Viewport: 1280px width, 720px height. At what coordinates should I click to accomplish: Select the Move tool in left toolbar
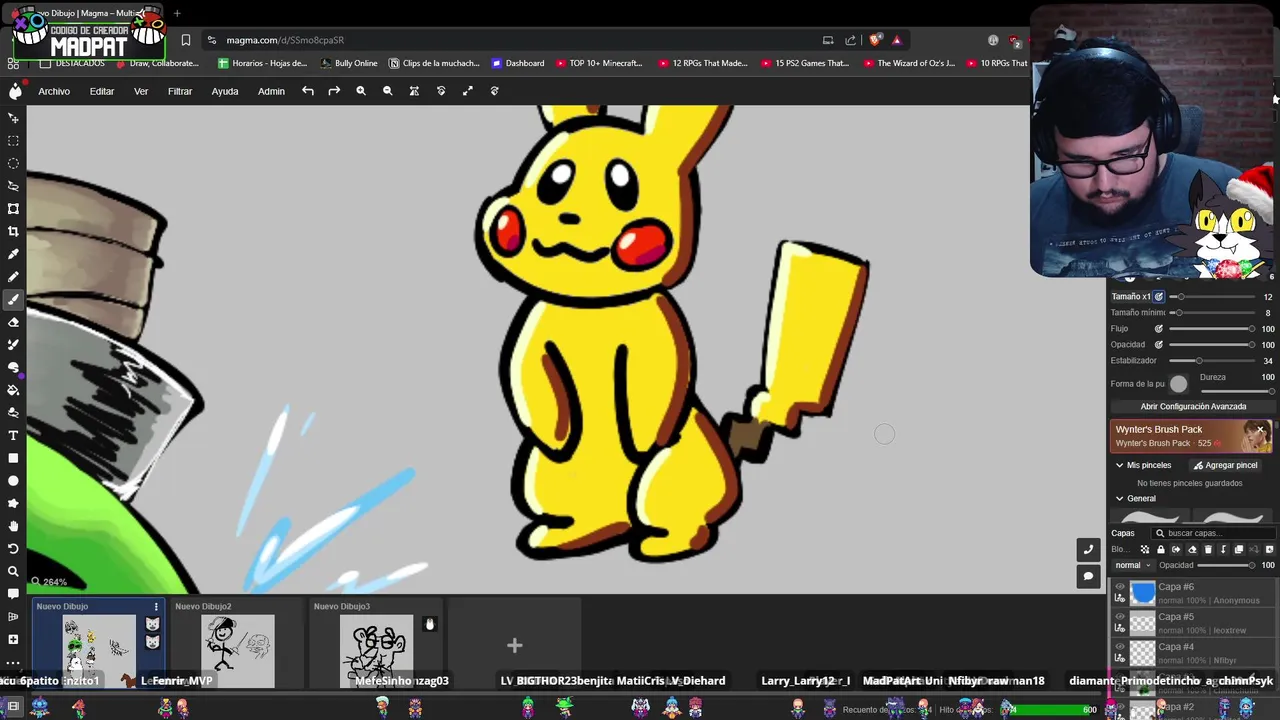13,117
